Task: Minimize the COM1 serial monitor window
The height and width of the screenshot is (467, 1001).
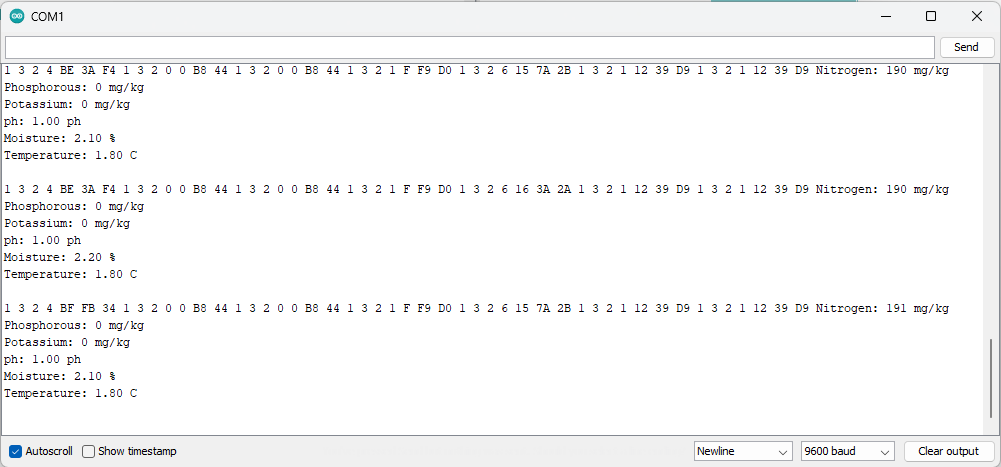Action: 885,17
